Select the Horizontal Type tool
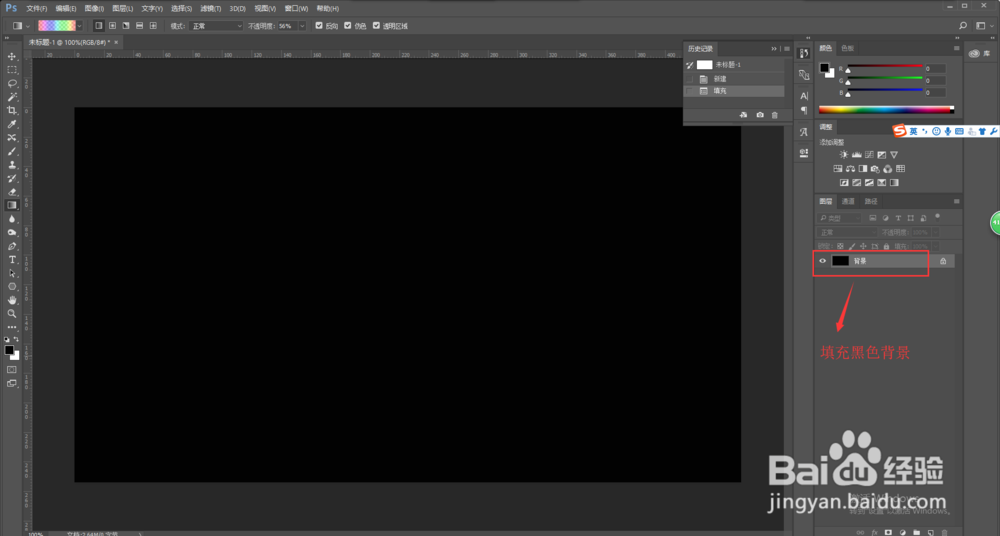This screenshot has height=536, width=1000. pyautogui.click(x=11, y=260)
